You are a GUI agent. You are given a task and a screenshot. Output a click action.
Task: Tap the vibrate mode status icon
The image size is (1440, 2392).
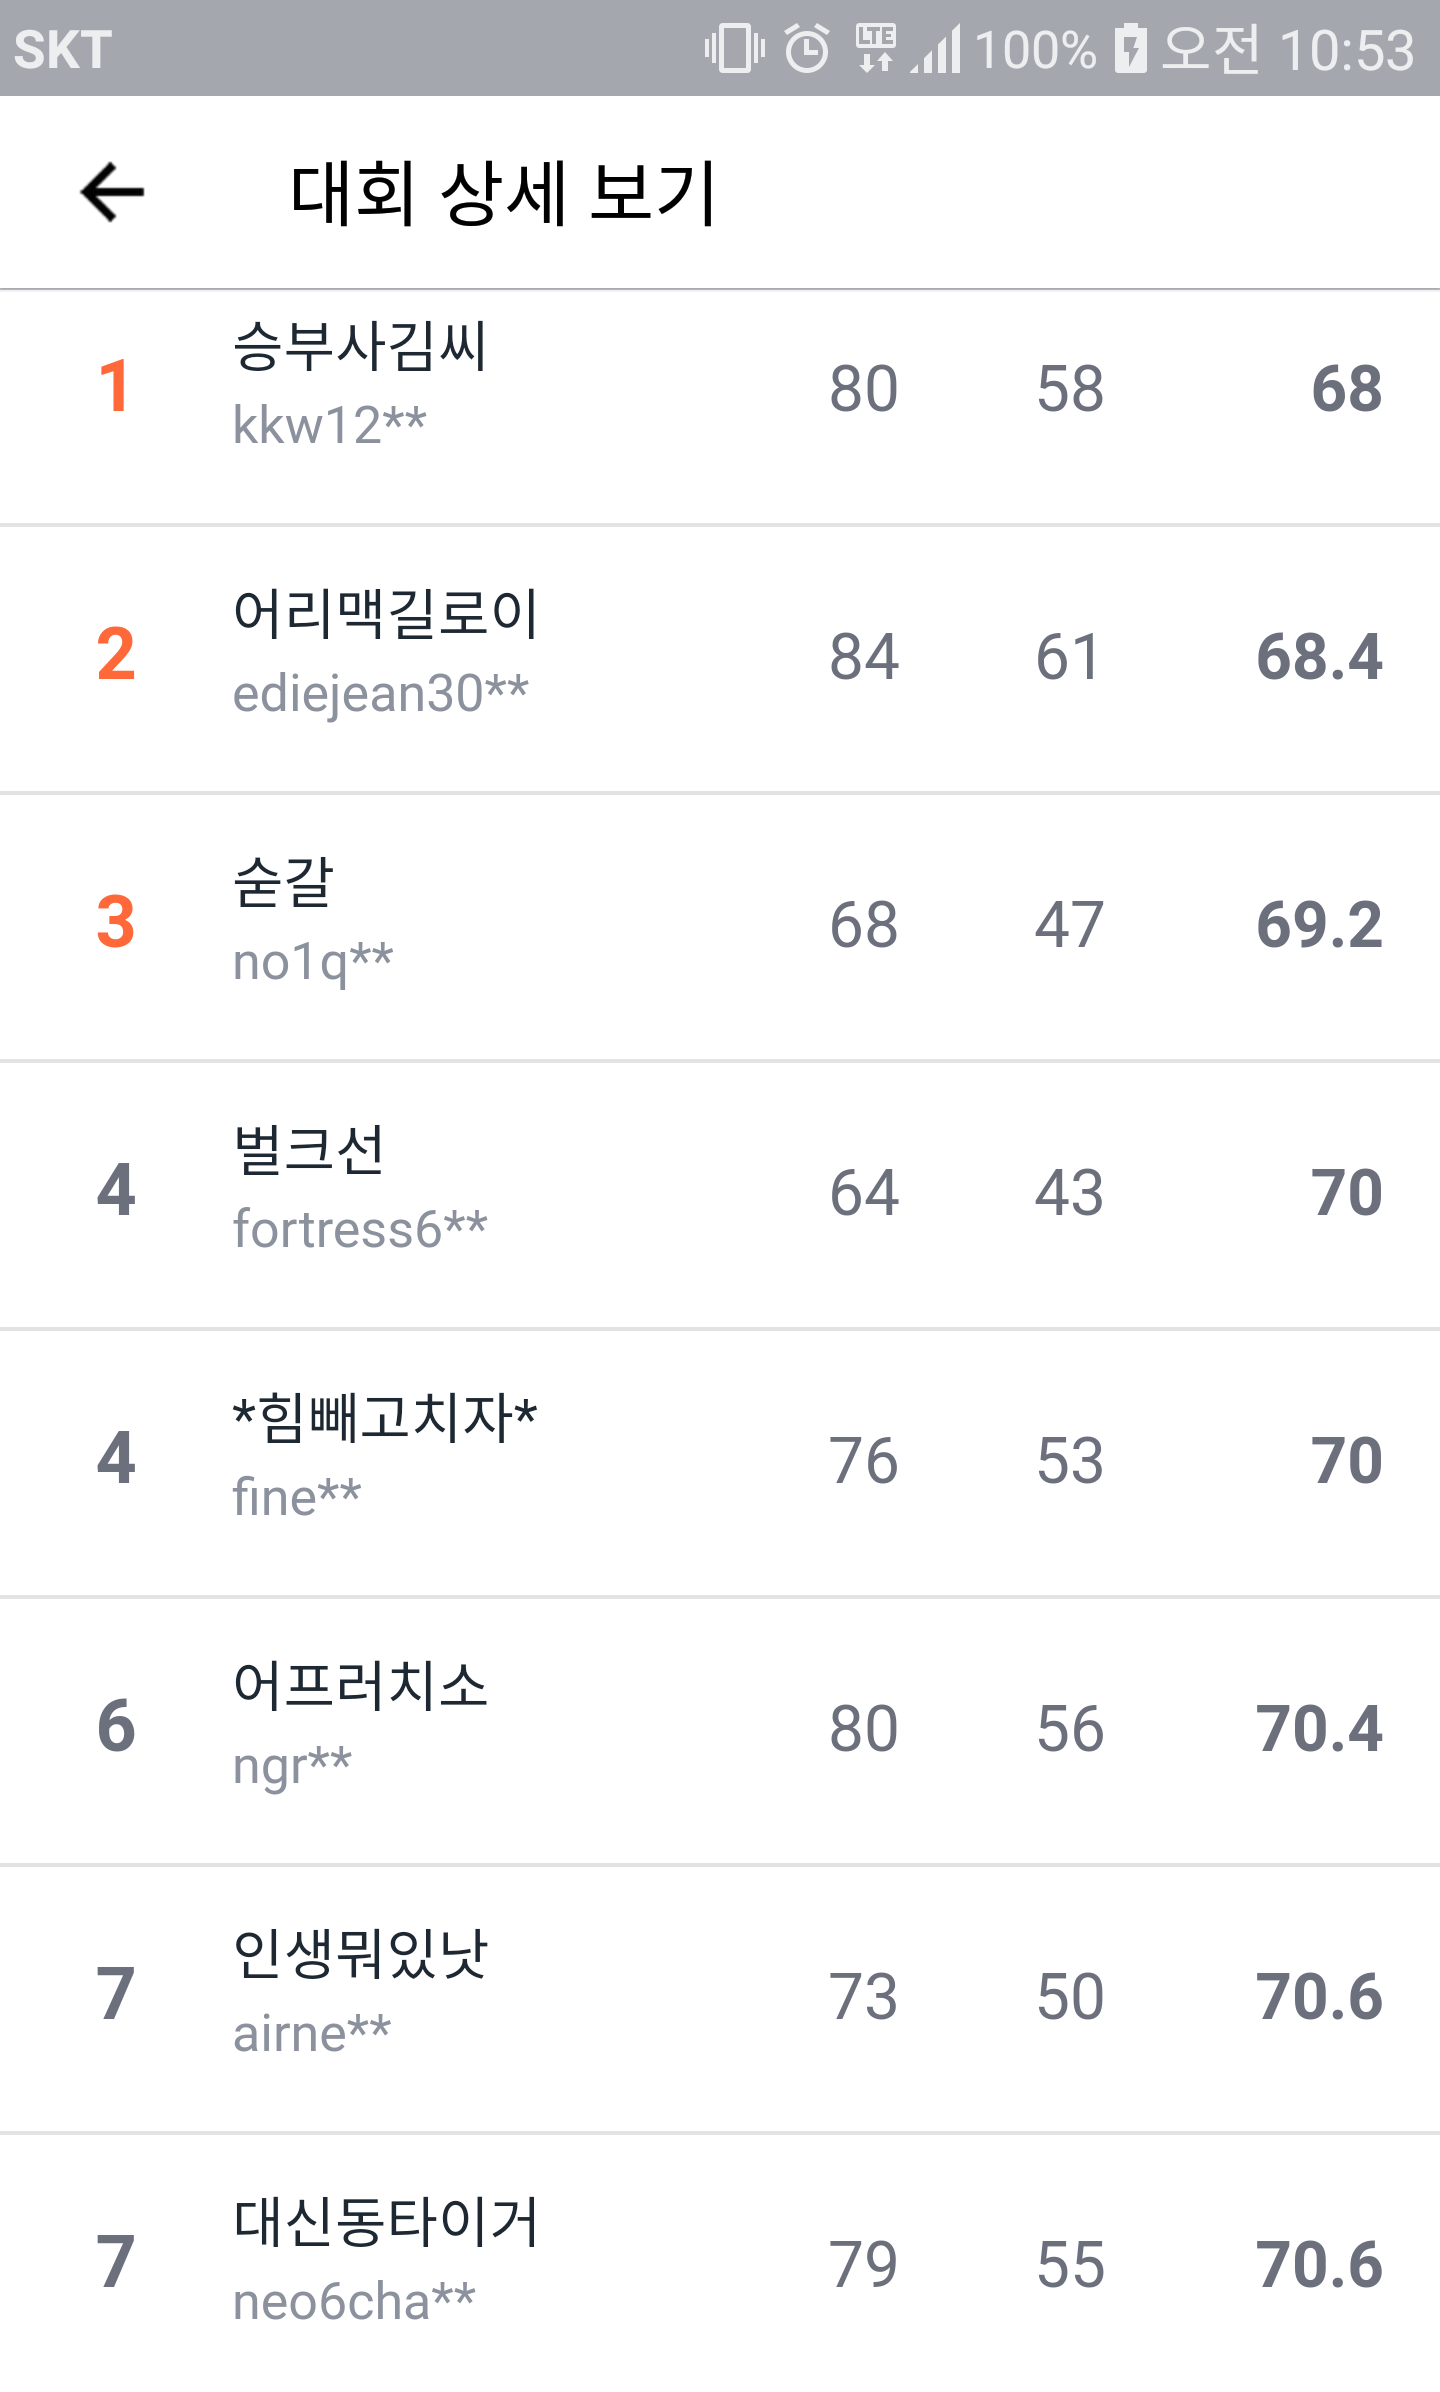coord(734,48)
